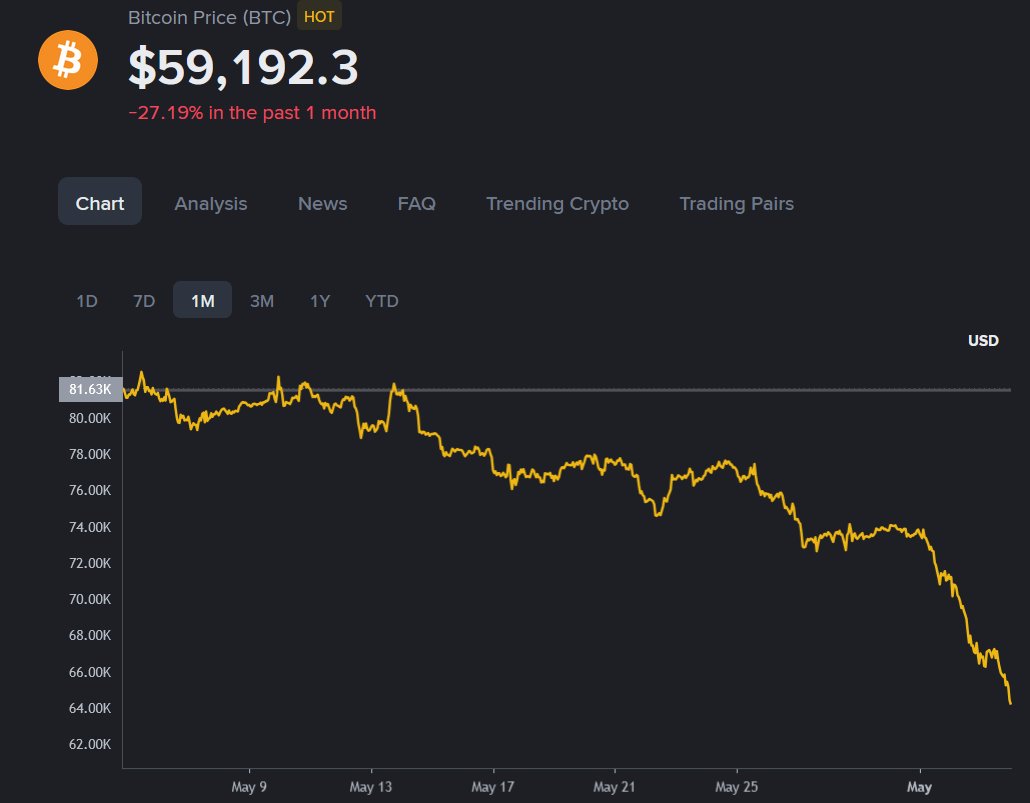Select the YTD time range
This screenshot has height=803, width=1030.
[x=382, y=301]
